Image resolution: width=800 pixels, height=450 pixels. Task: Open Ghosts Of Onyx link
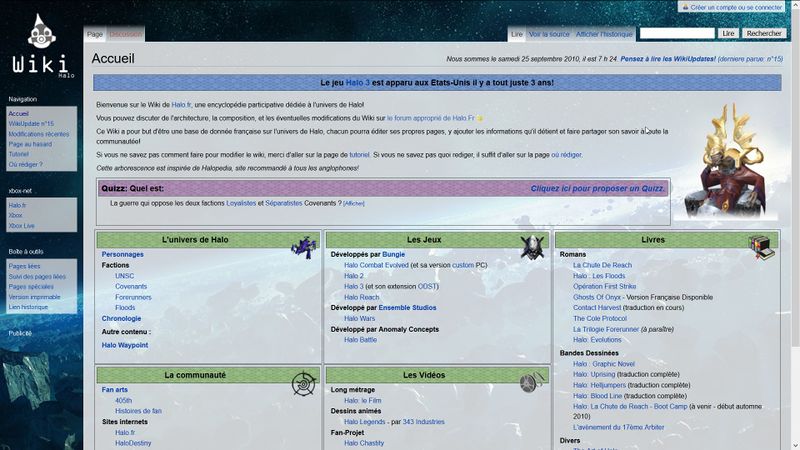coord(596,297)
